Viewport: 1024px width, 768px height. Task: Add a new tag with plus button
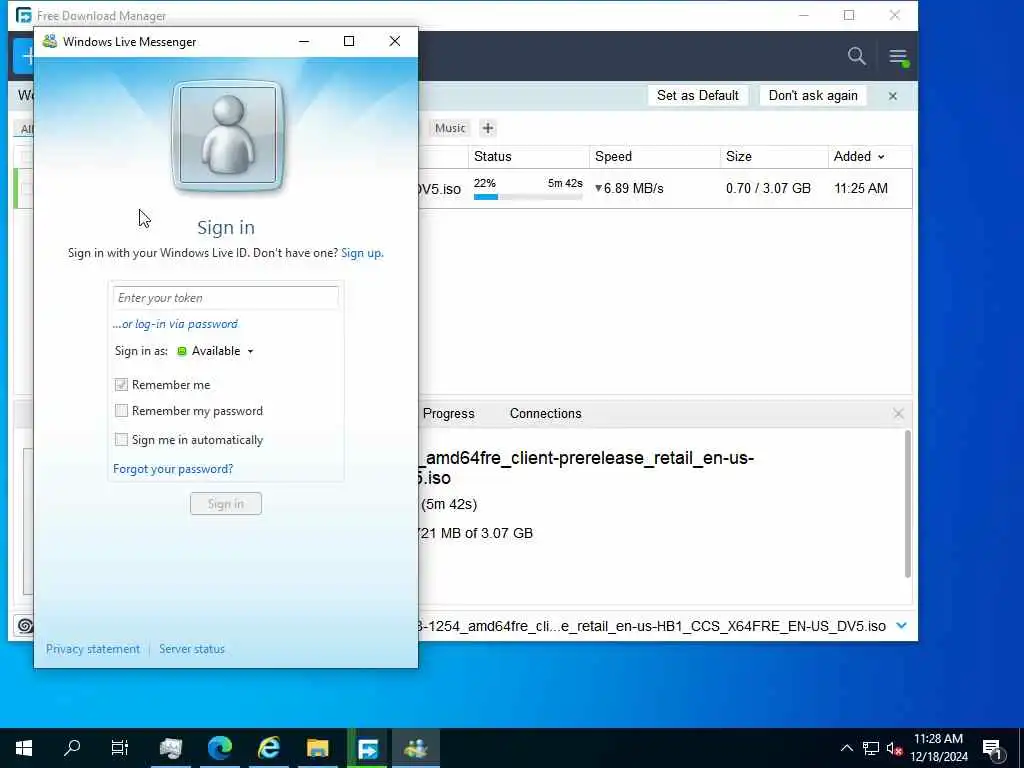coord(488,128)
